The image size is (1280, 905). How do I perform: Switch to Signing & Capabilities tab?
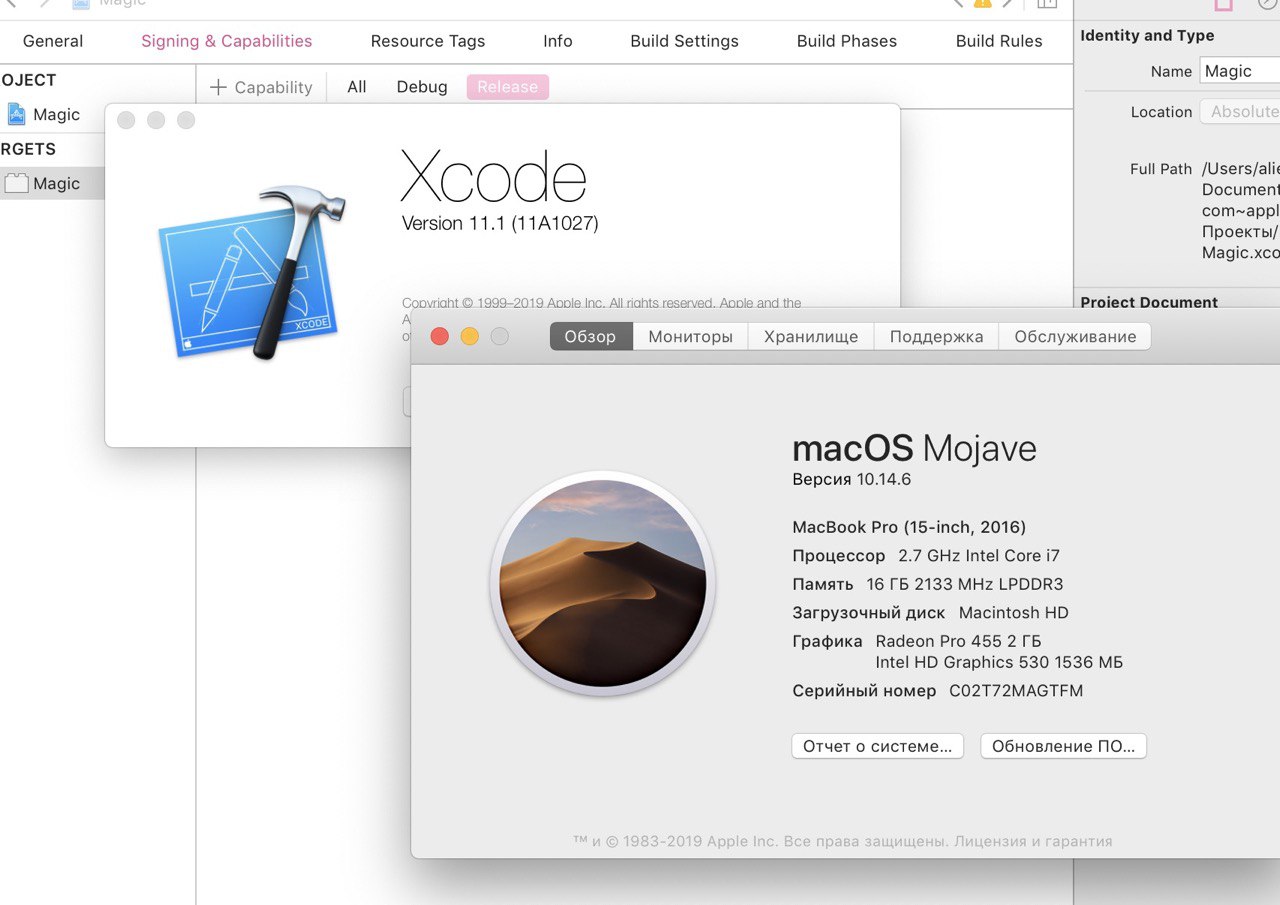click(226, 41)
